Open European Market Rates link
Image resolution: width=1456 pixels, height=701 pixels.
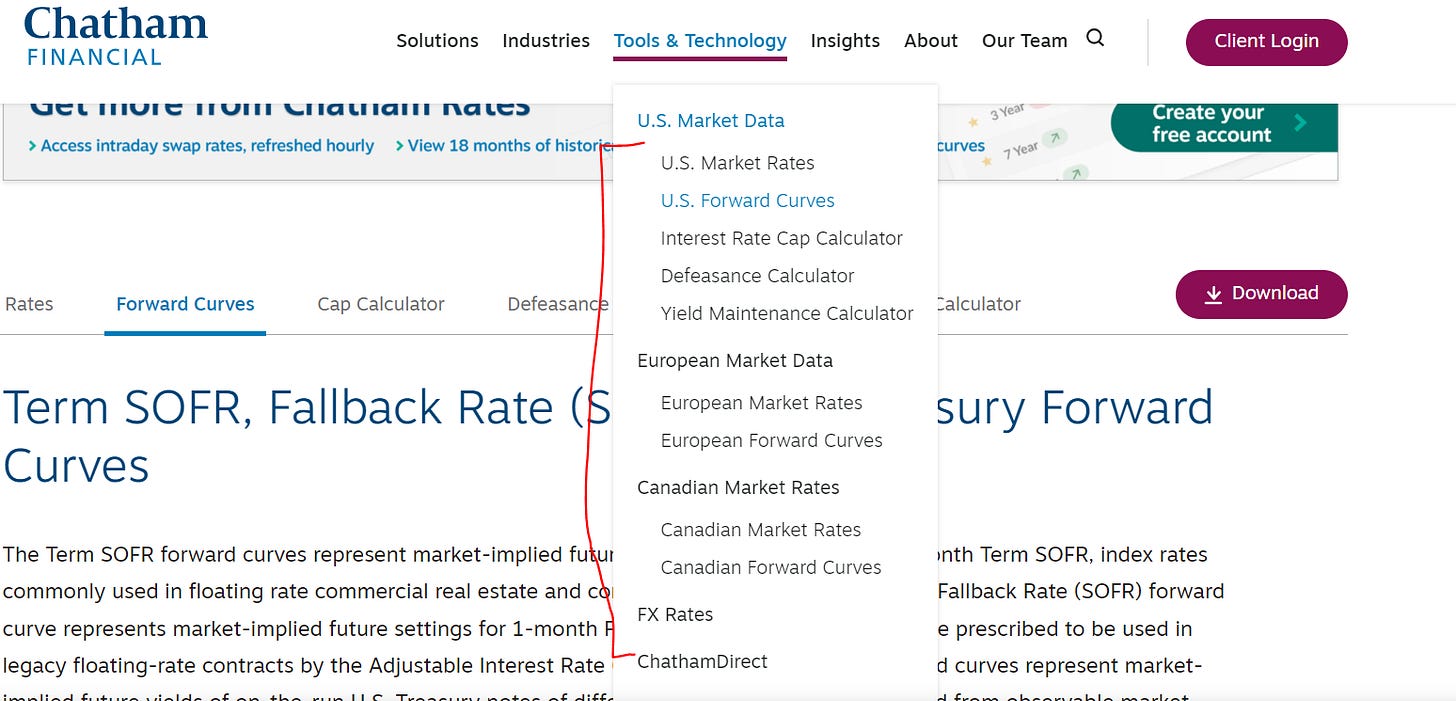(x=761, y=403)
